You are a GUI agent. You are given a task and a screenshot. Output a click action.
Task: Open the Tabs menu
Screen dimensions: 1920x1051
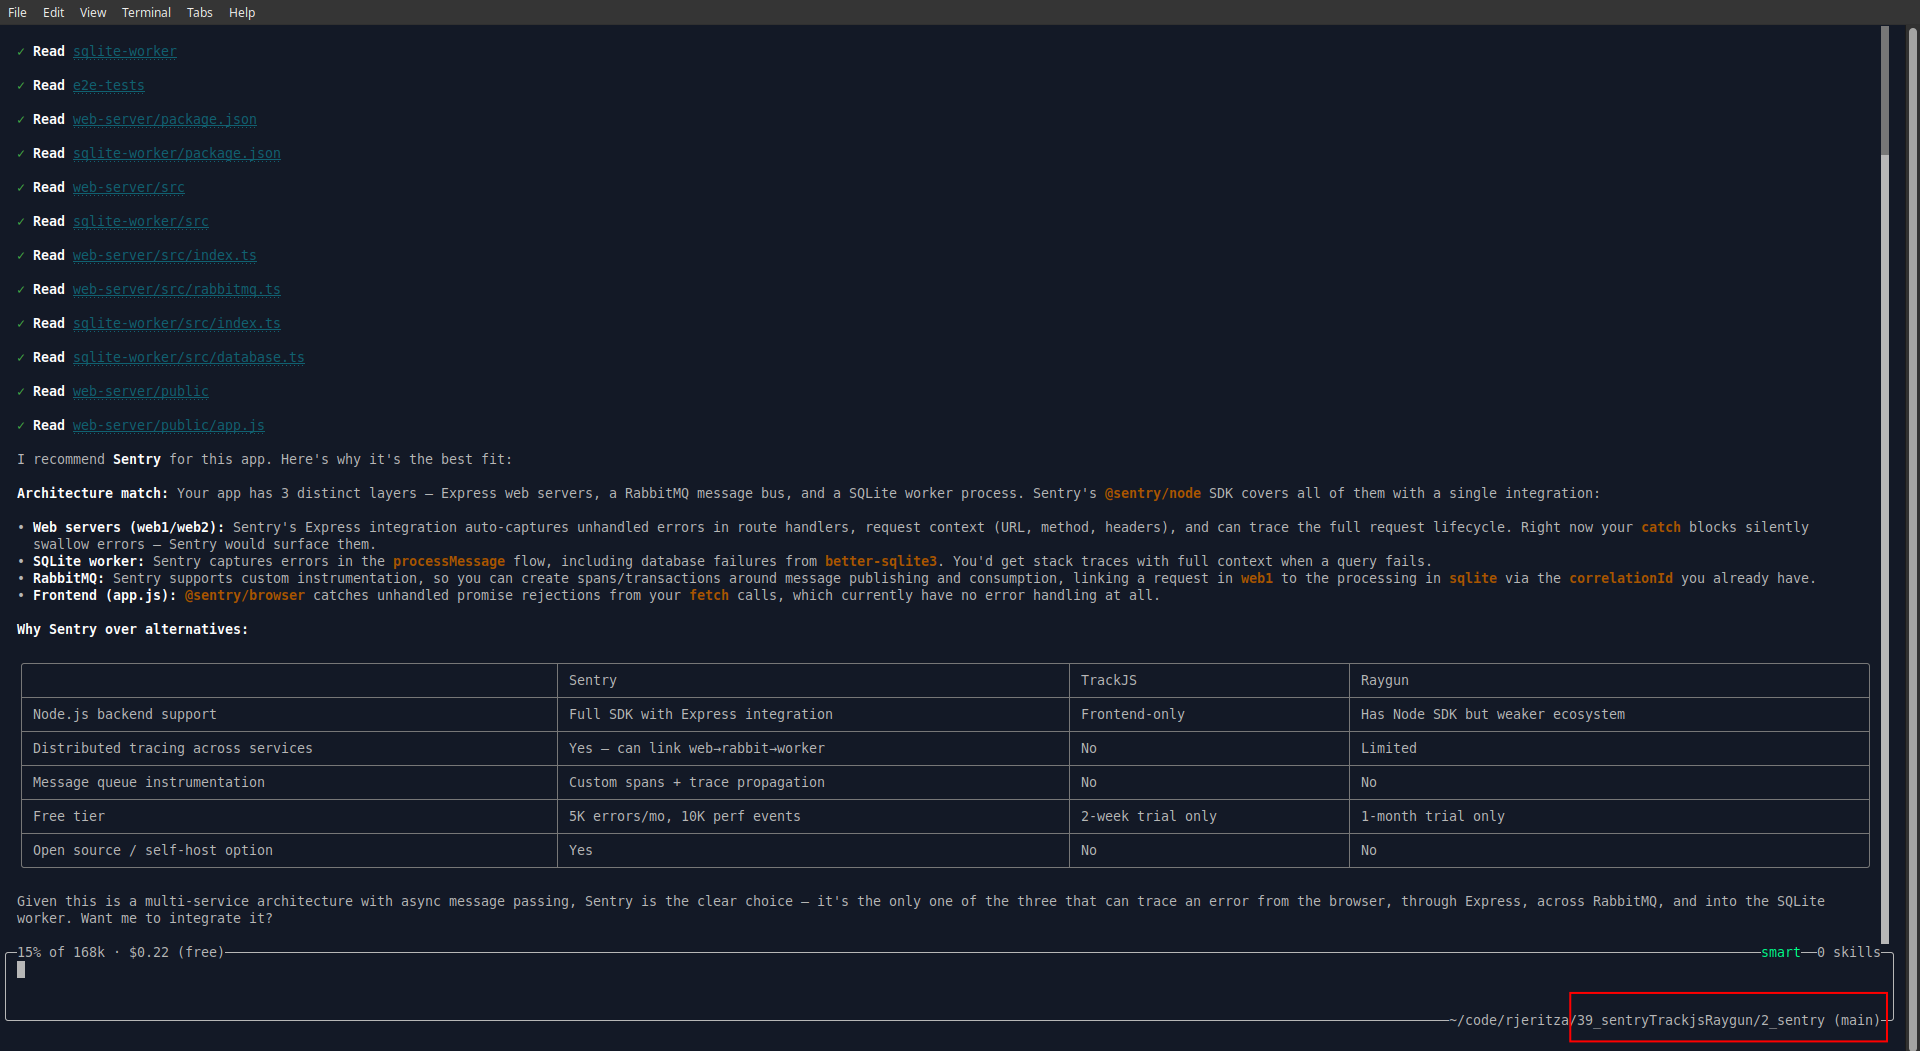(199, 12)
